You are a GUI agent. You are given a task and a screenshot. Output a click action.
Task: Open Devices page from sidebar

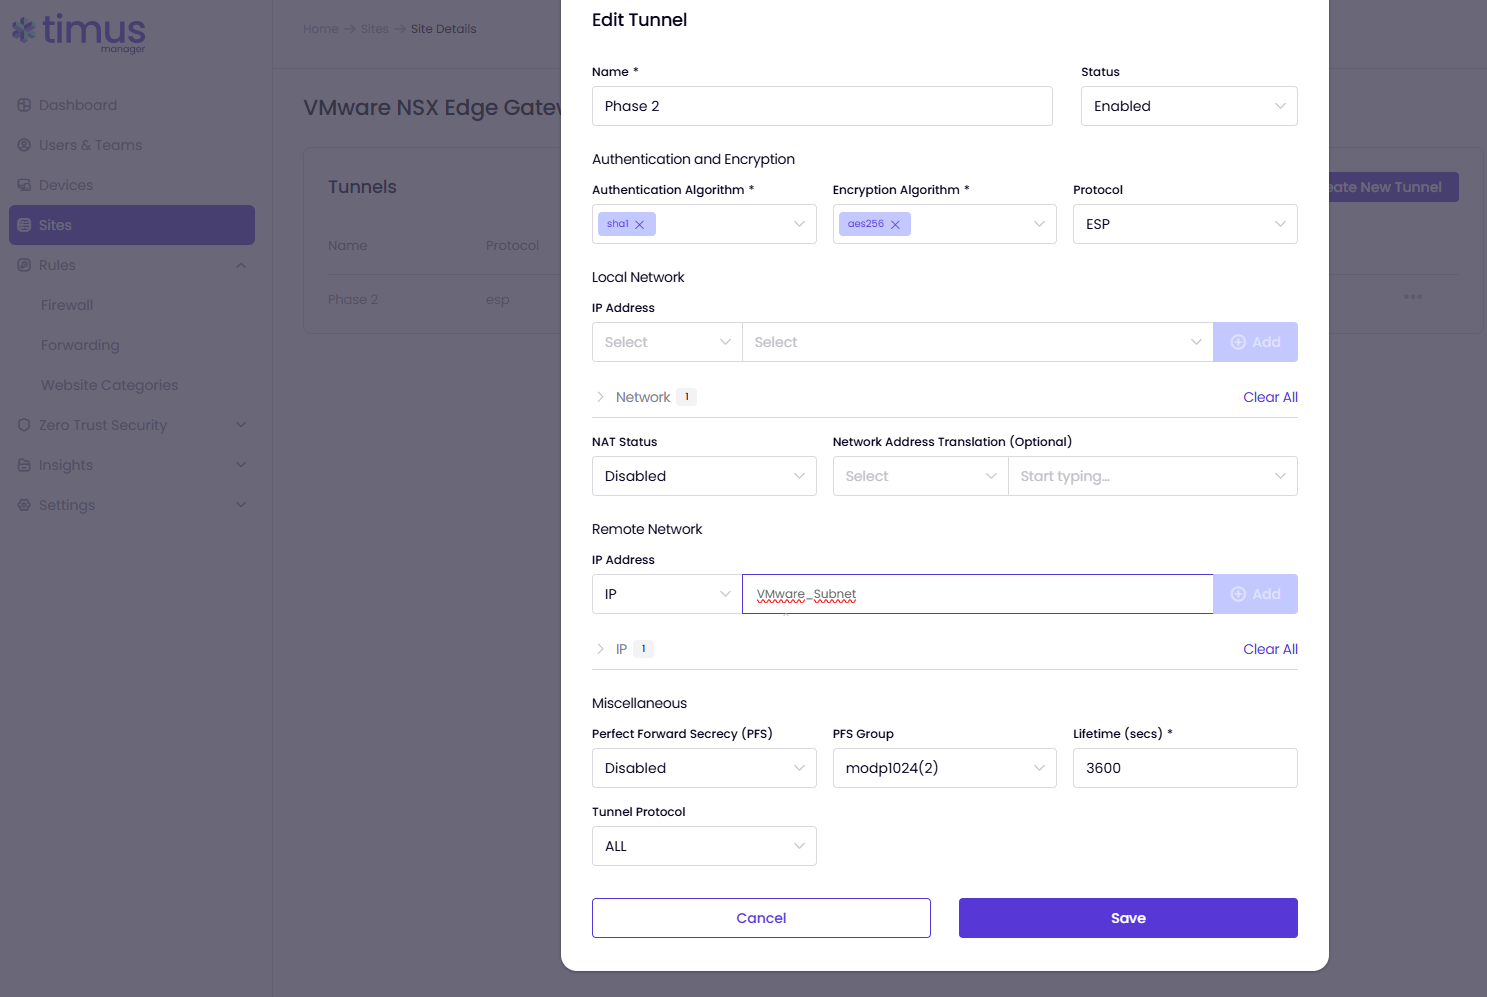click(66, 185)
